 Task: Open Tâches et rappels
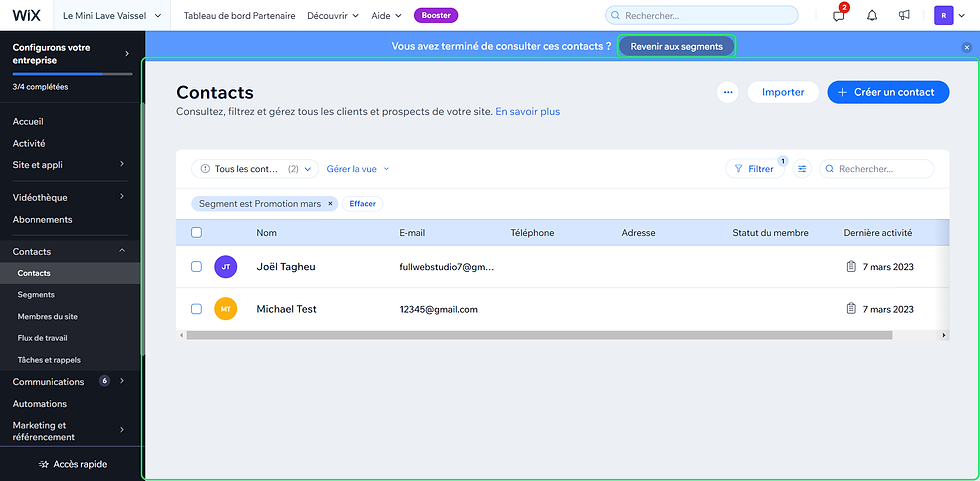(x=49, y=360)
